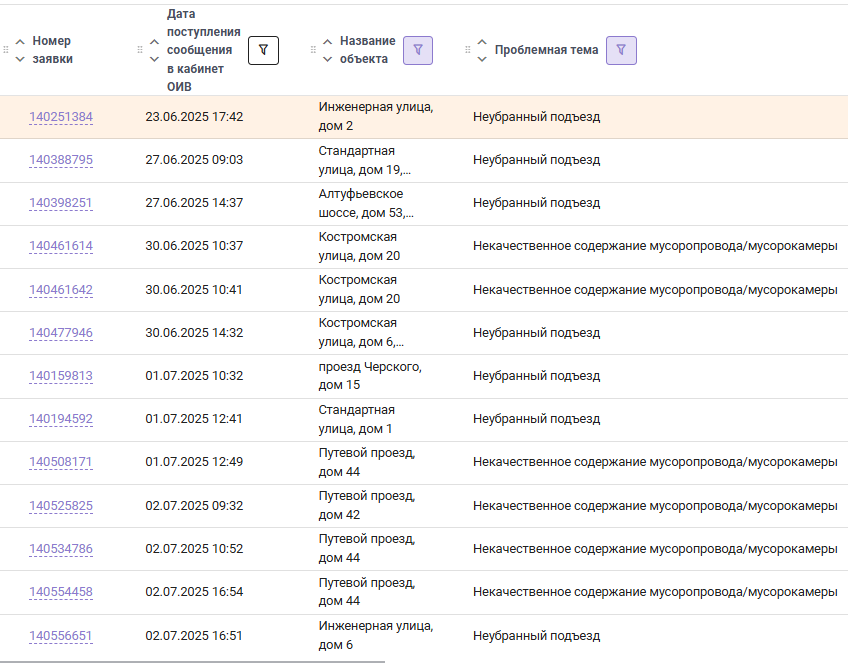Open request 140388795

click(61, 160)
